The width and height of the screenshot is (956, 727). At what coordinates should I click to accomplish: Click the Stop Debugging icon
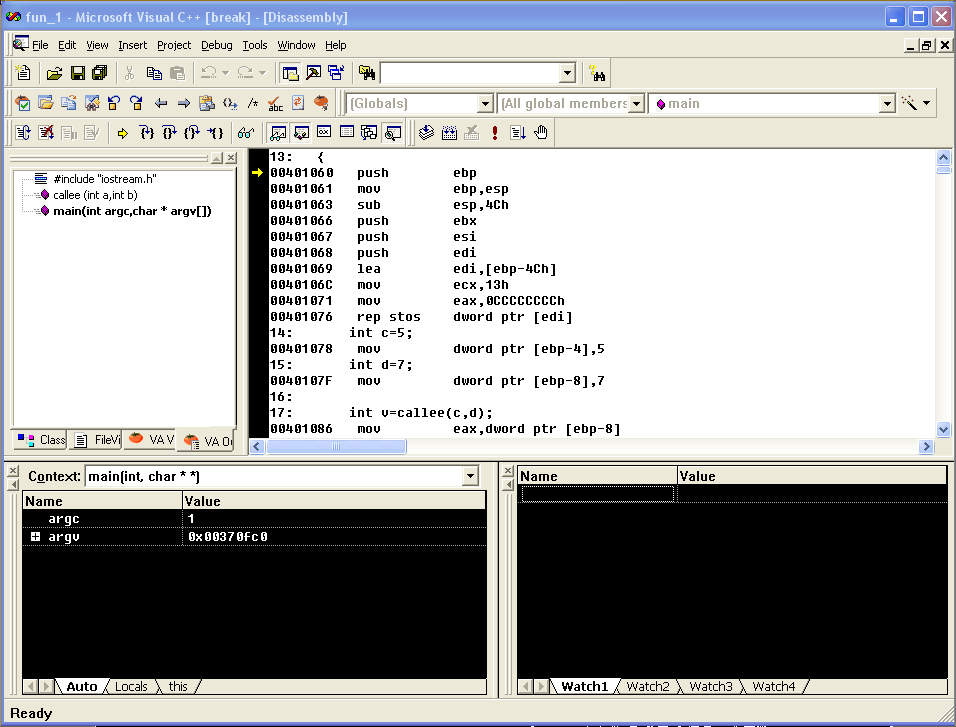tap(45, 133)
